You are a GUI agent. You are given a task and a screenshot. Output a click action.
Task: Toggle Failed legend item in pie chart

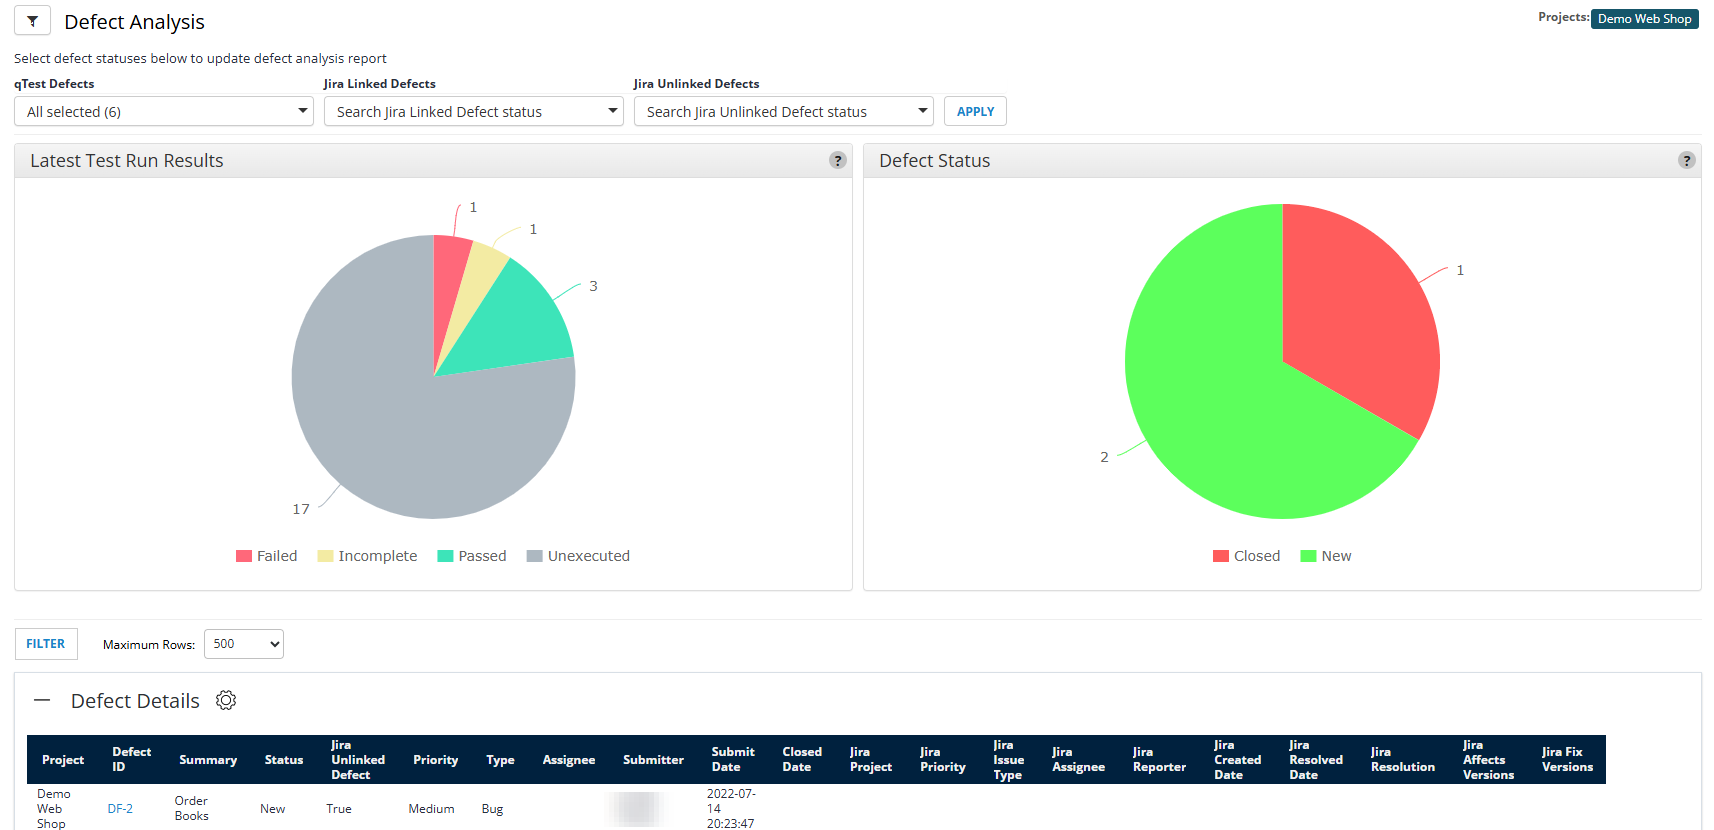[267, 556]
